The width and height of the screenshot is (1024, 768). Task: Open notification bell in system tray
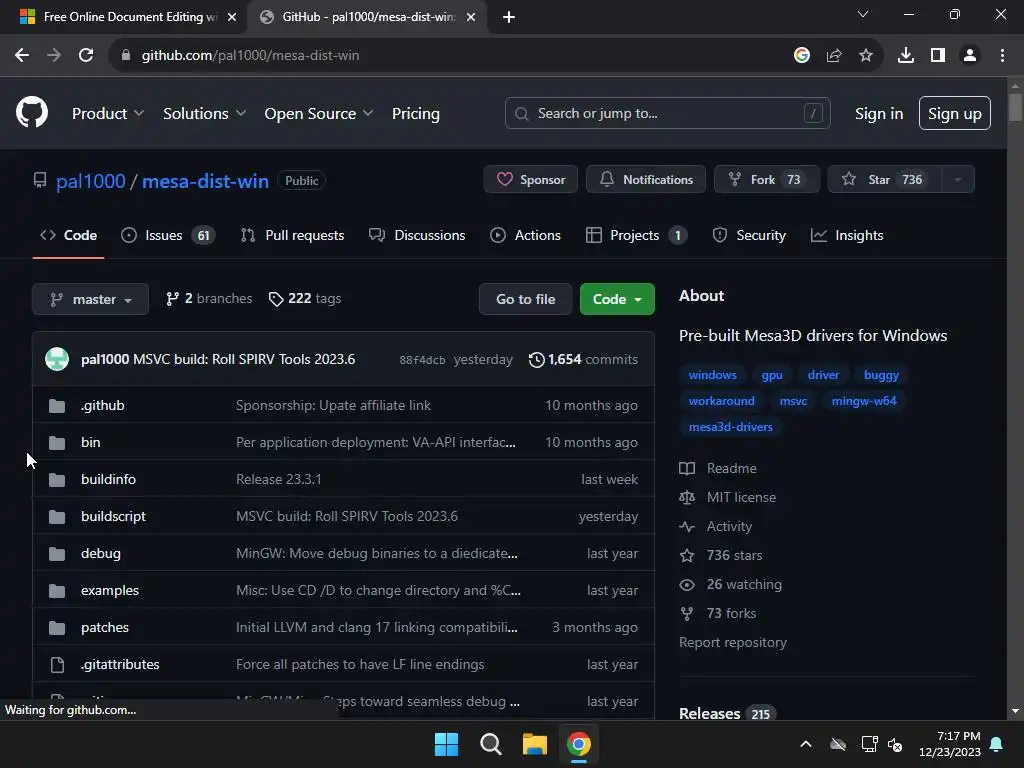click(x=997, y=744)
